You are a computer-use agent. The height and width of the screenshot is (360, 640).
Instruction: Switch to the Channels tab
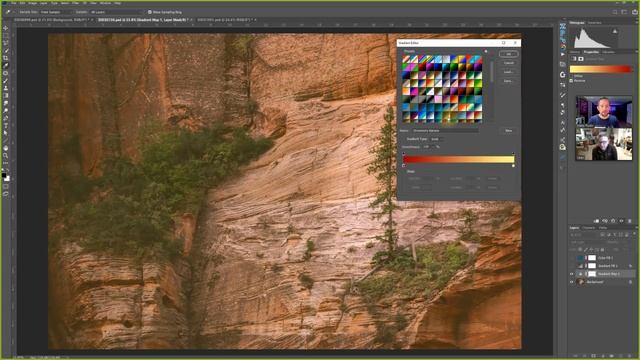[x=588, y=228]
